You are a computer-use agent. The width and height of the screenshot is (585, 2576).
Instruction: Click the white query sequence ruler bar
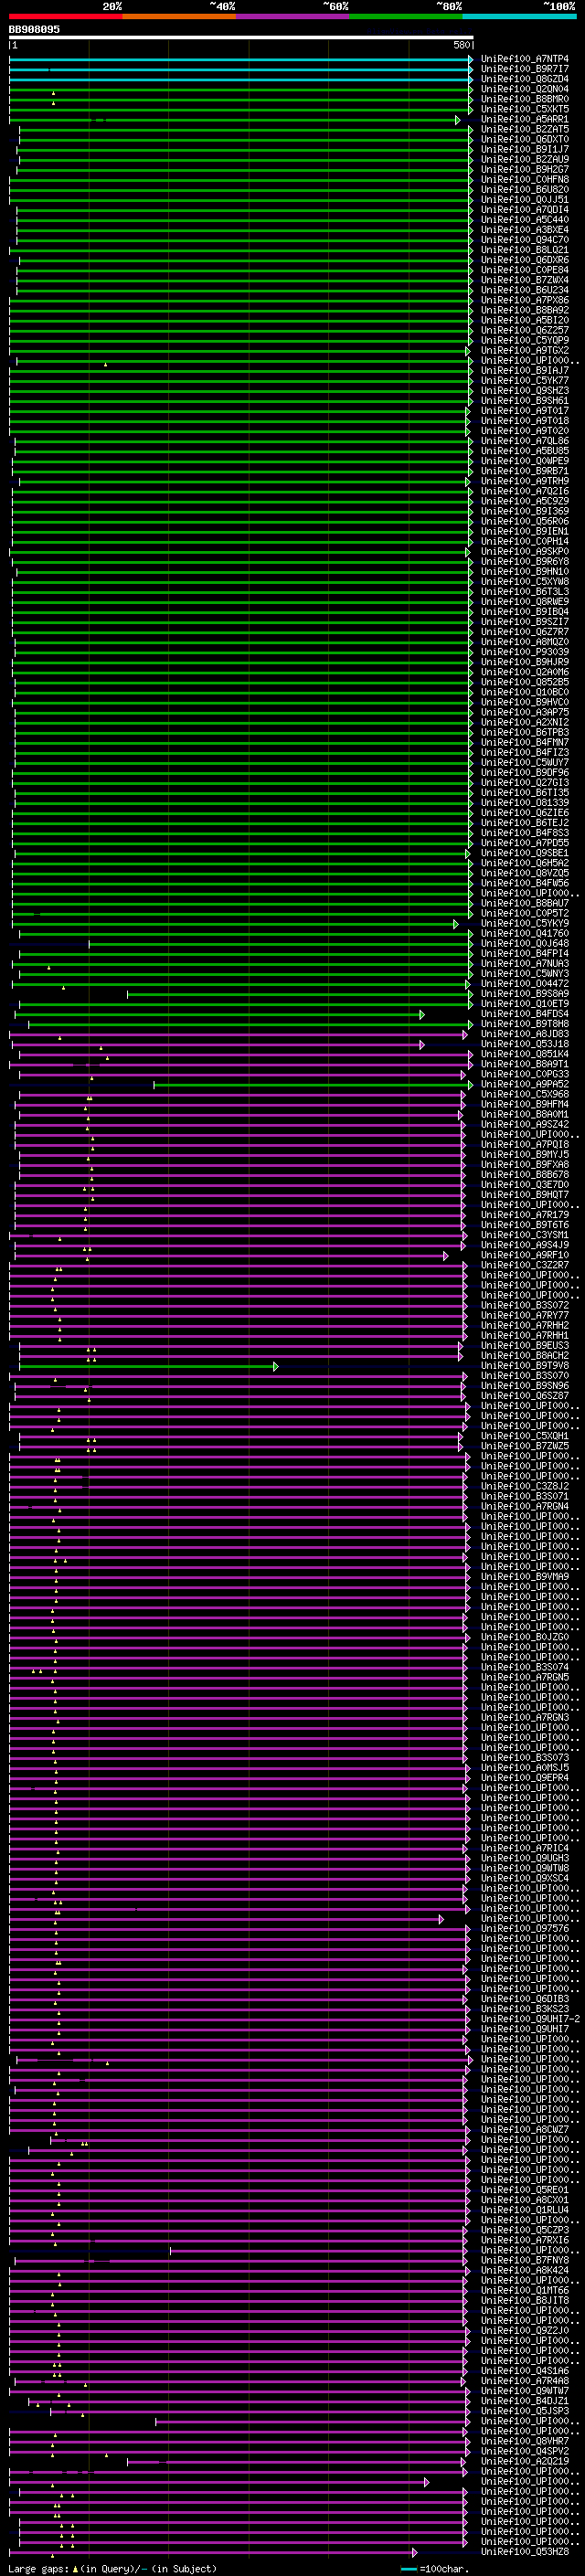241,38
